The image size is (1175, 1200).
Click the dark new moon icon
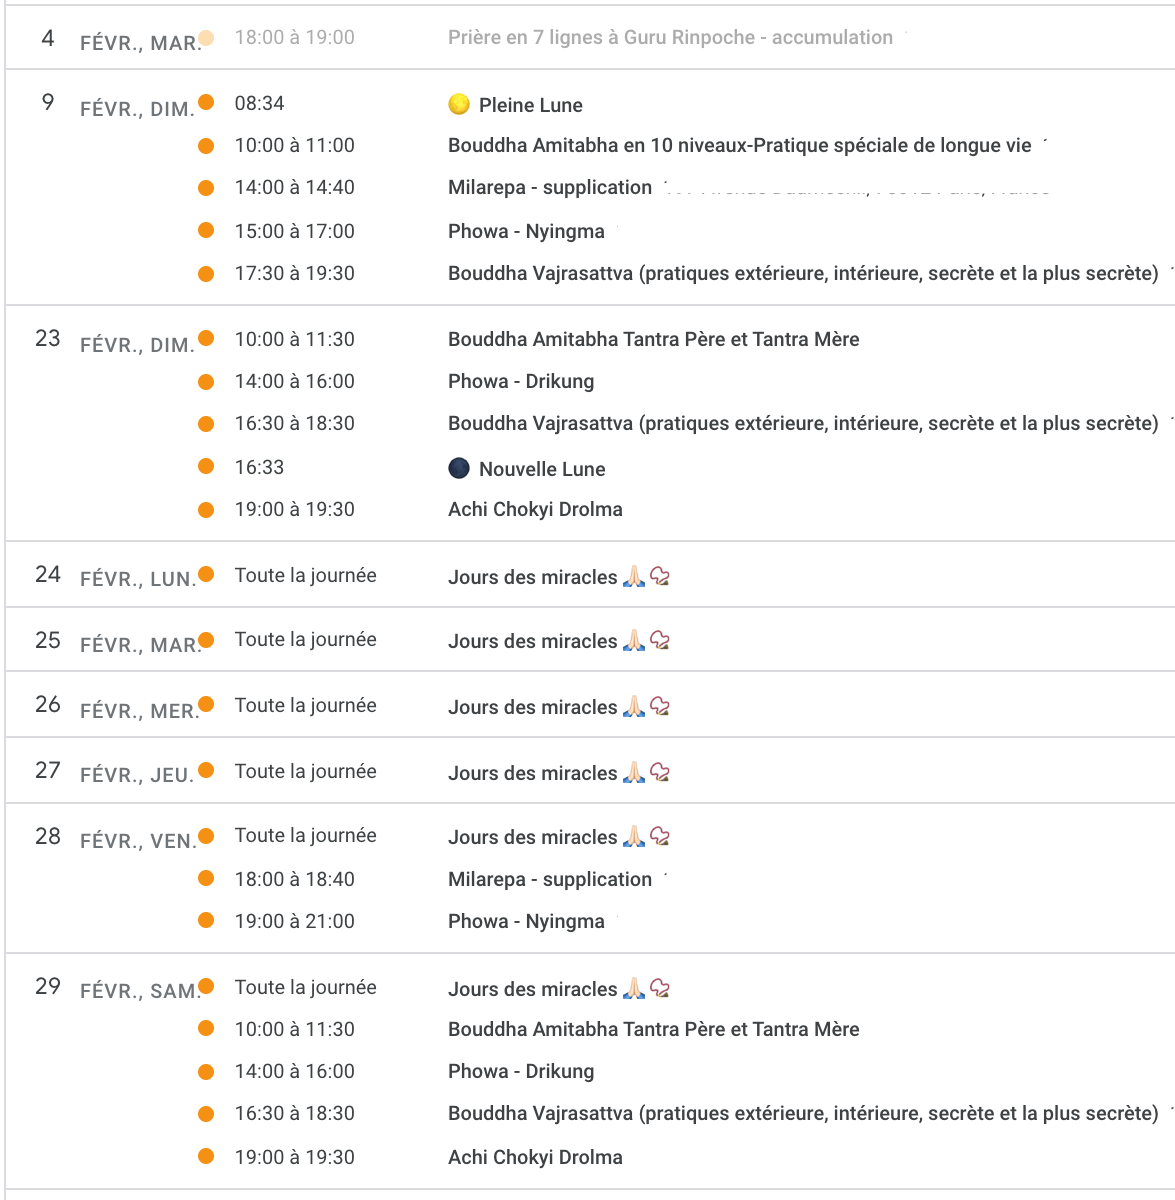(459, 468)
